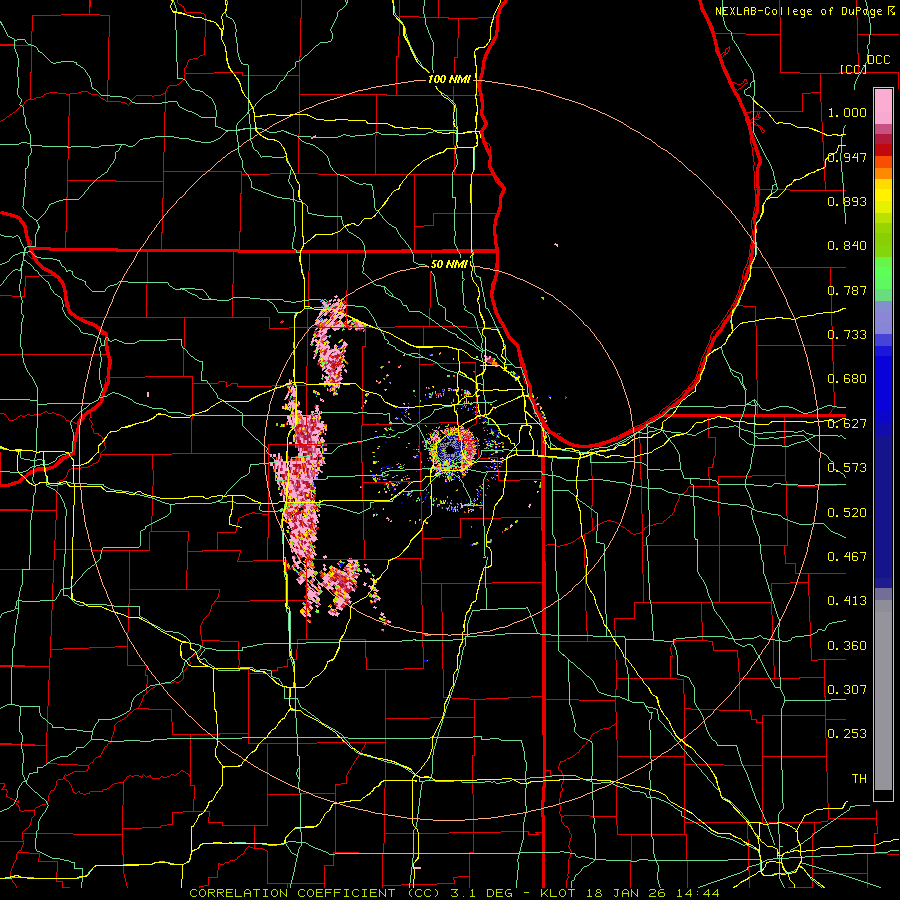Click the DCC product label
The height and width of the screenshot is (900, 900).
[x=878, y=60]
